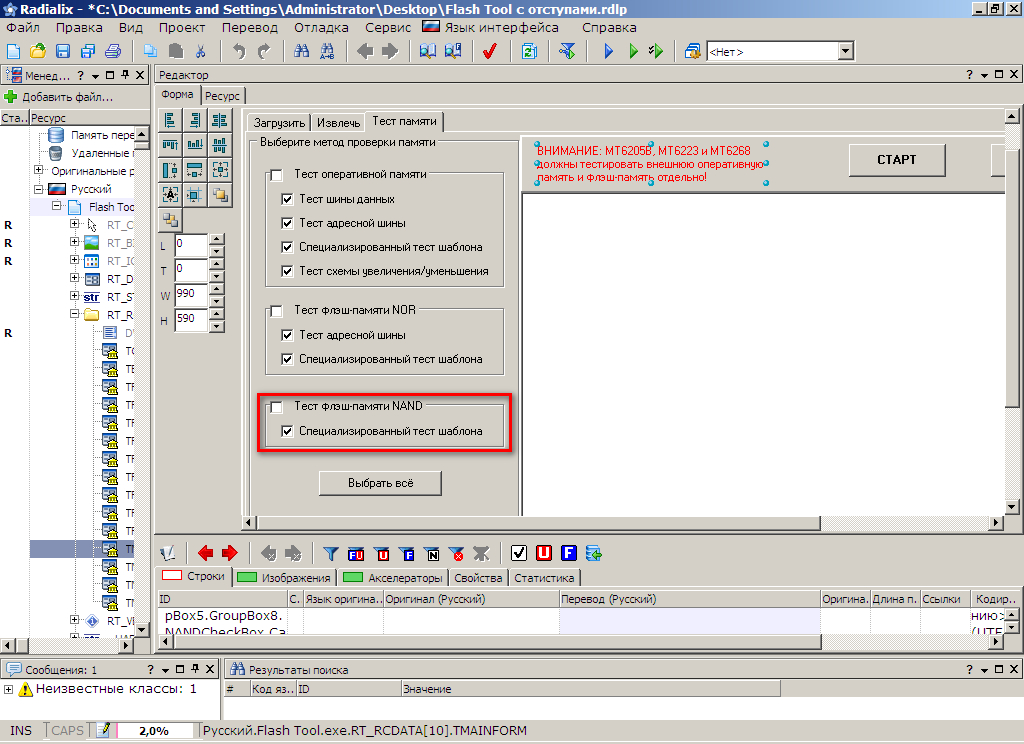The height and width of the screenshot is (744, 1024).
Task: Uncheck 'Тест шины данных' checkbox
Action: tap(288, 199)
